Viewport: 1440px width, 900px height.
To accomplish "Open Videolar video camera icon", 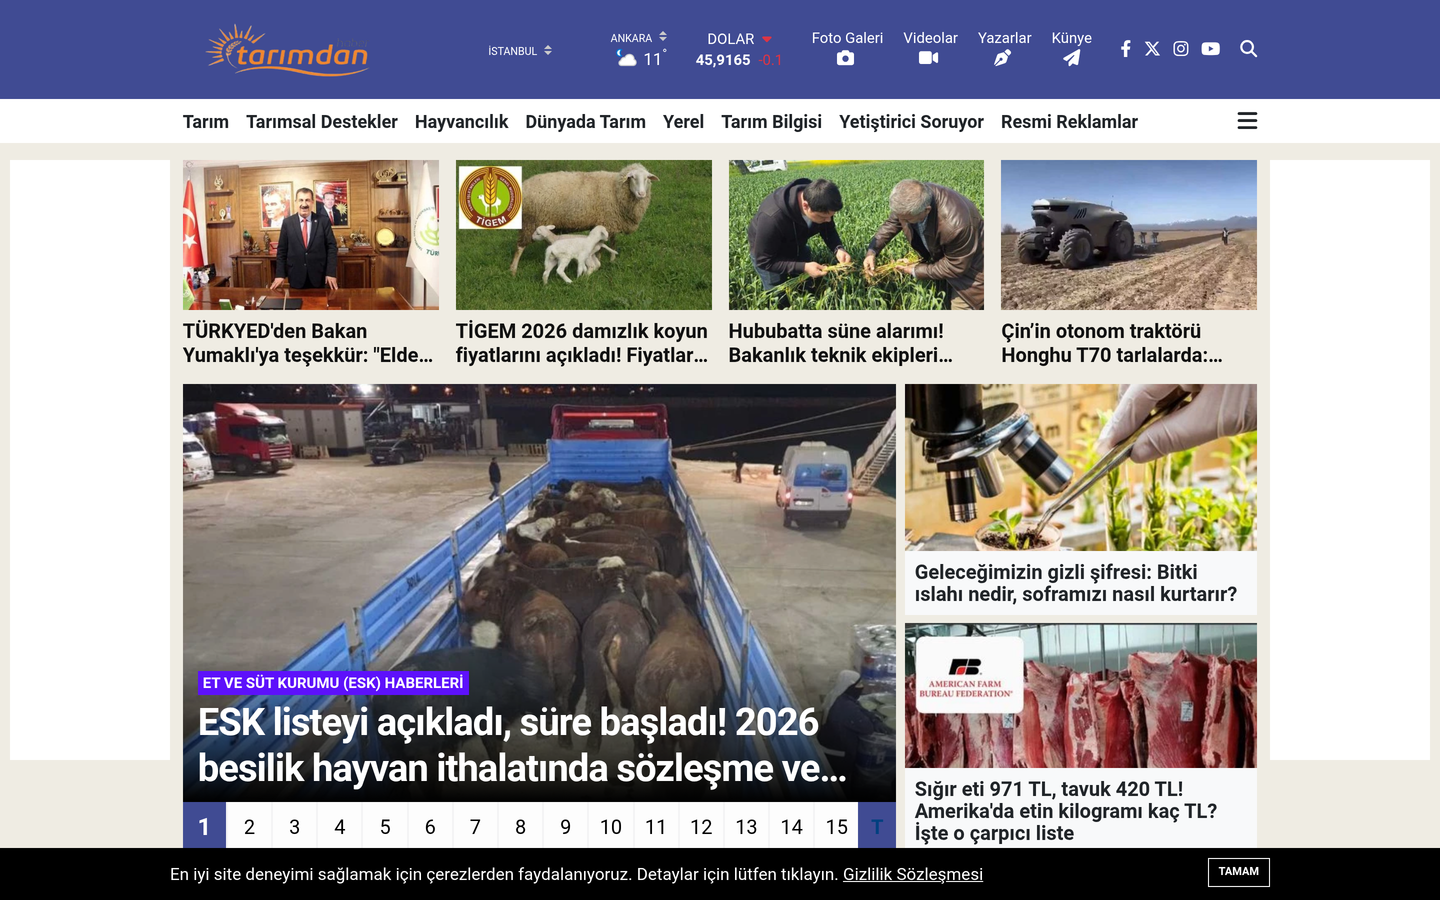I will pyautogui.click(x=929, y=59).
